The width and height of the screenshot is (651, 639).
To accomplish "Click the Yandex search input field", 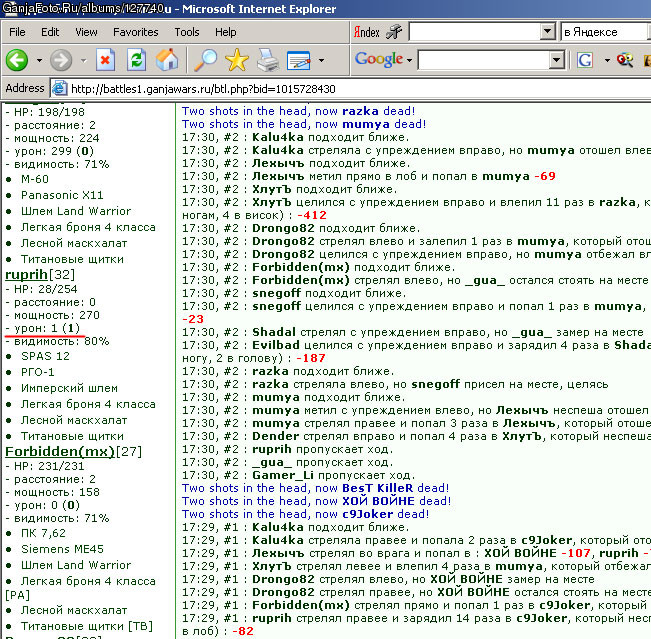I will (475, 32).
